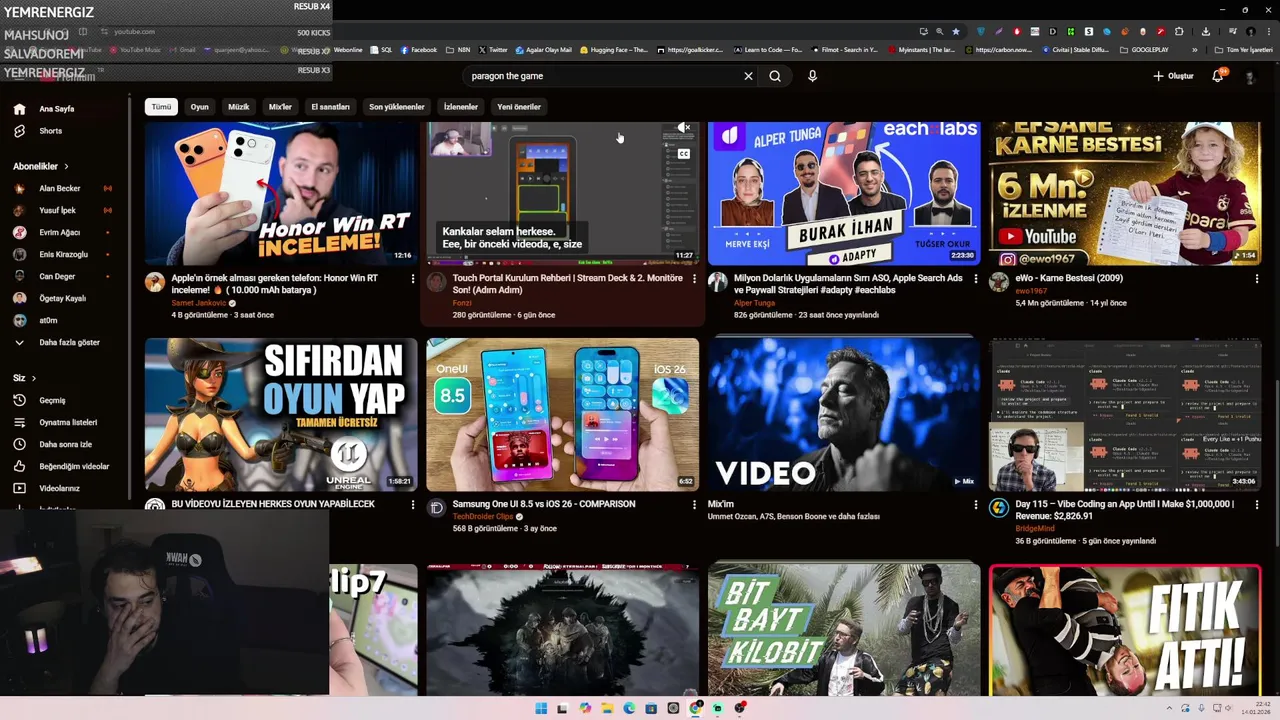Open Chrome downloads icon
The width and height of the screenshot is (1280, 720).
click(x=1206, y=31)
